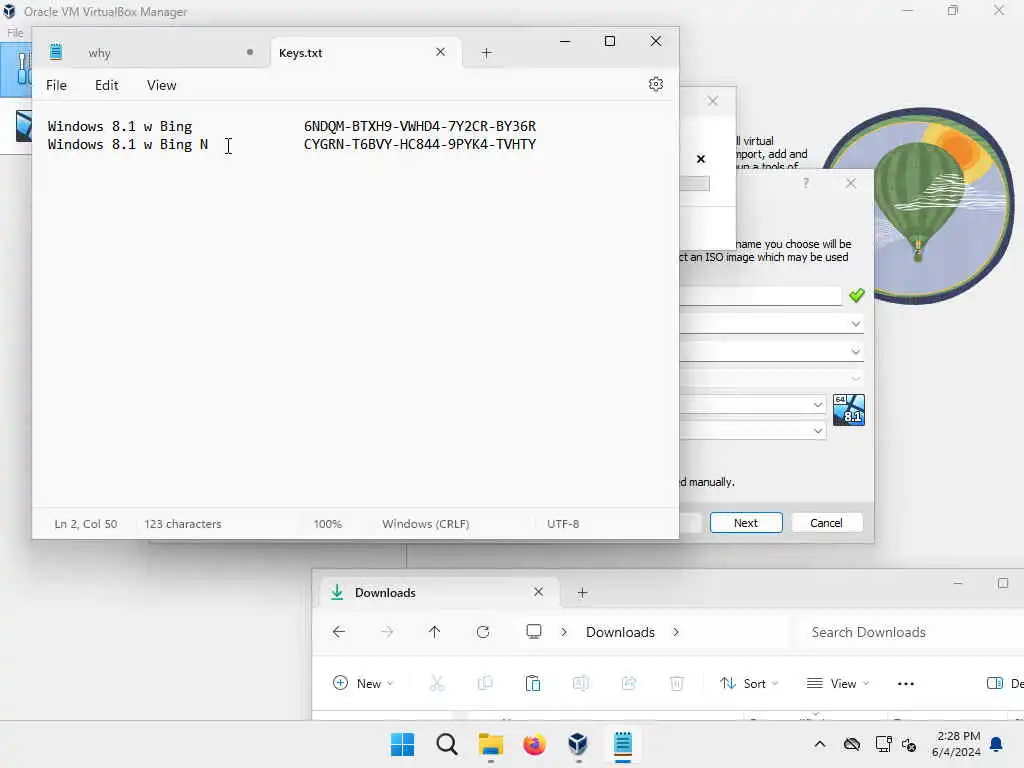The image size is (1024, 768).
Task: Open Notepad from taskbar
Action: [x=622, y=744]
